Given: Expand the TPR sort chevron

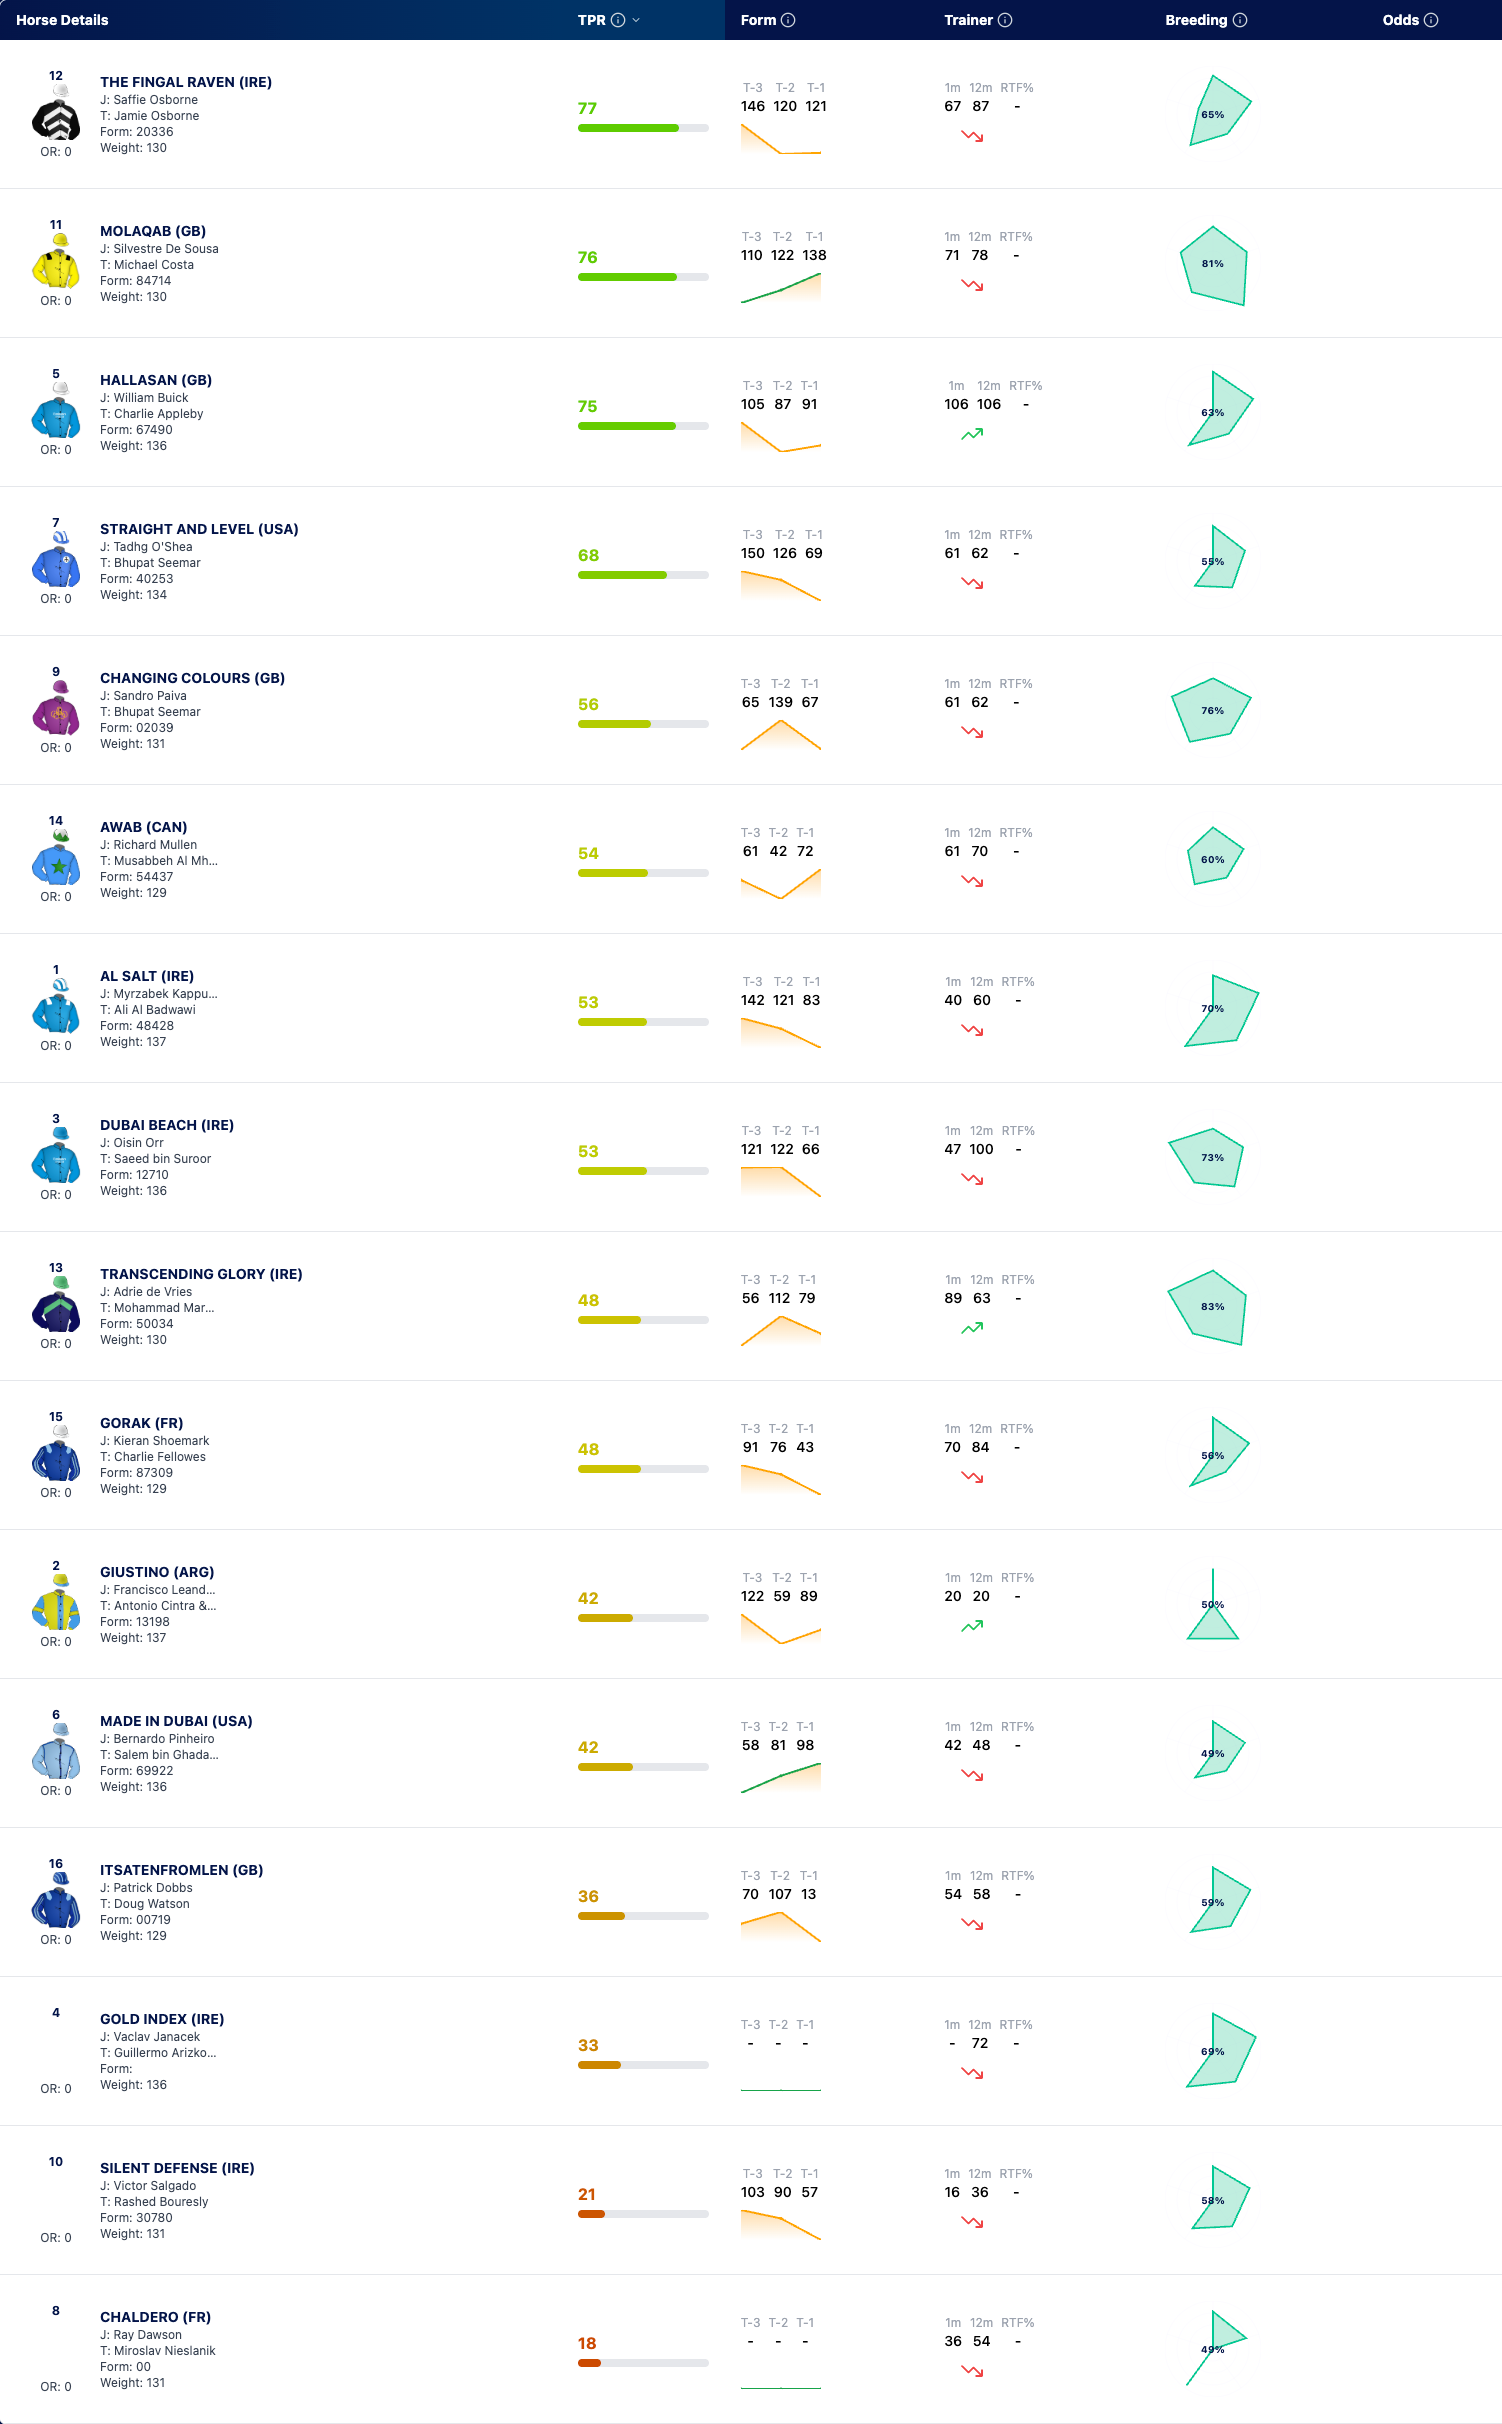Looking at the screenshot, I should tap(636, 20).
